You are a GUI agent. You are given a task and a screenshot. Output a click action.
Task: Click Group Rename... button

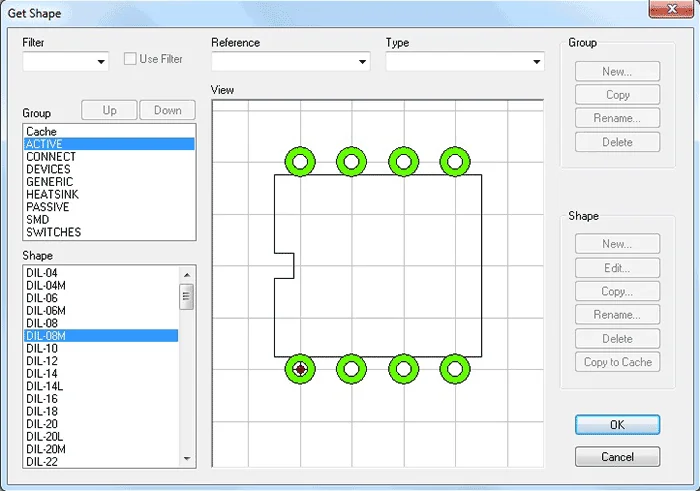617,118
